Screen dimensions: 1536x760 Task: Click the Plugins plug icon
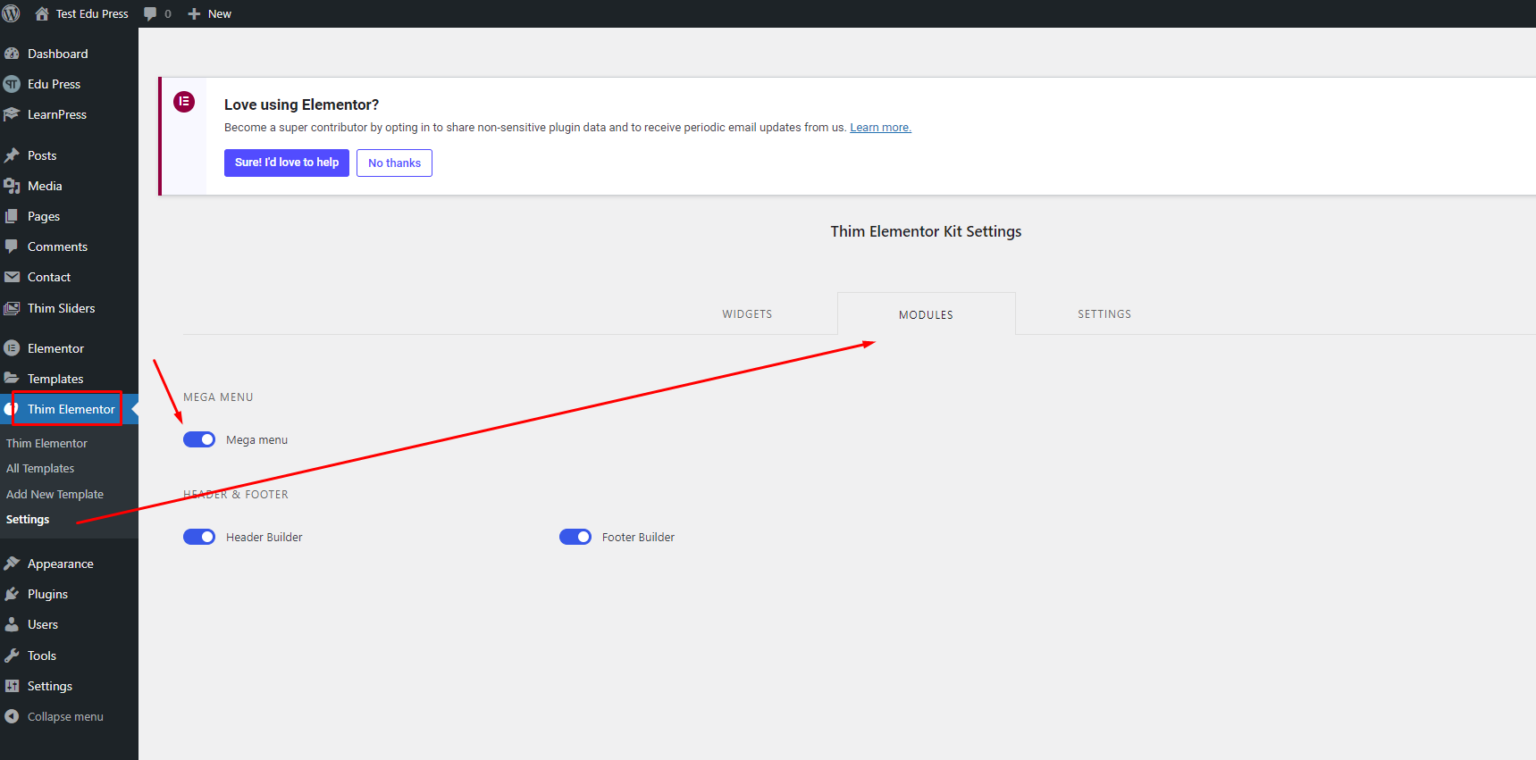(12, 594)
